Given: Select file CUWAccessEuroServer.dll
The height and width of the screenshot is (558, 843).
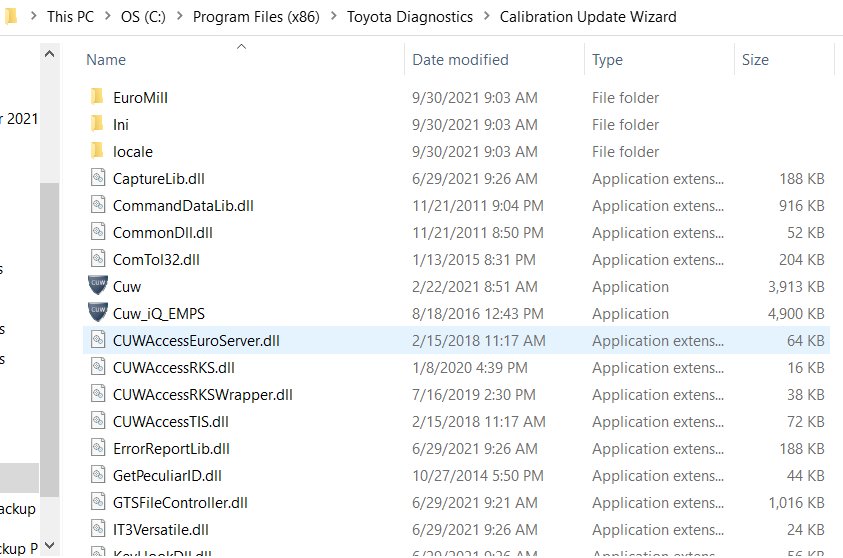Looking at the screenshot, I should (x=196, y=340).
